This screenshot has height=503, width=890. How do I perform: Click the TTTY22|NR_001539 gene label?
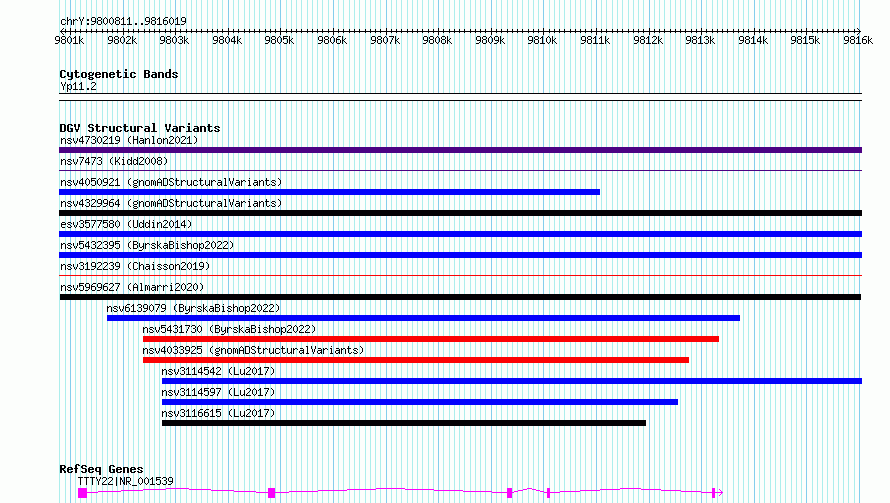(x=125, y=481)
